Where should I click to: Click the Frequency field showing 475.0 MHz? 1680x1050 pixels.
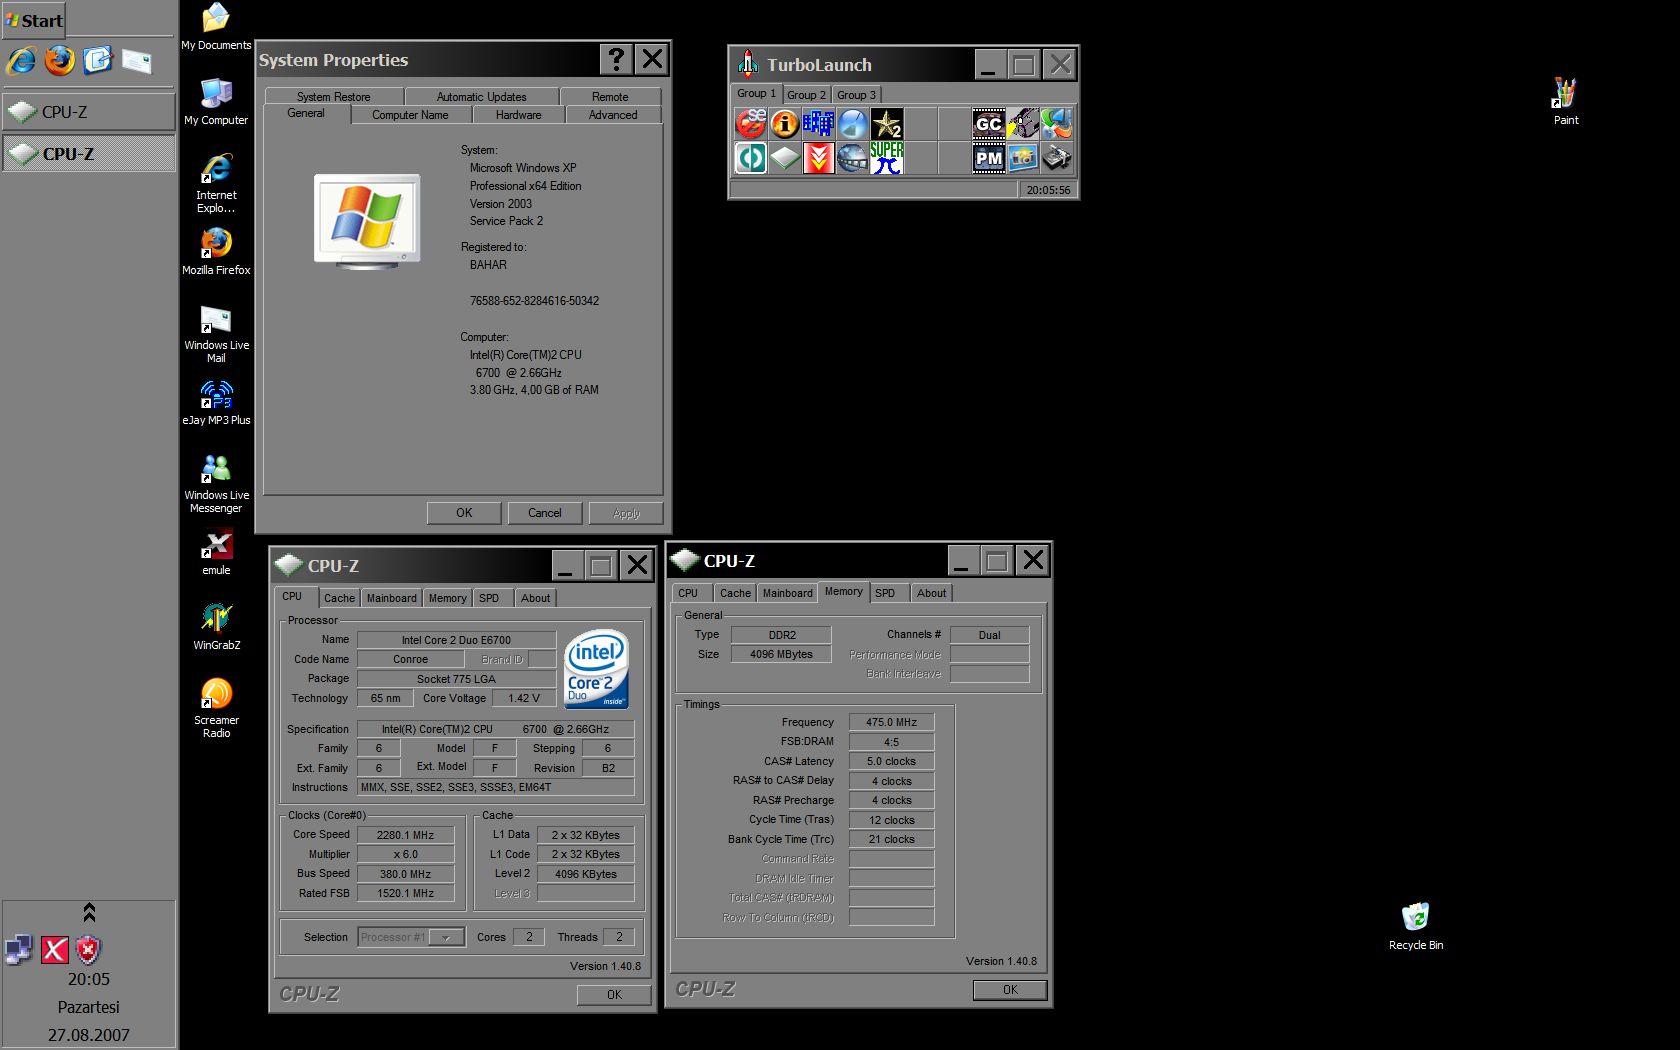tap(891, 722)
